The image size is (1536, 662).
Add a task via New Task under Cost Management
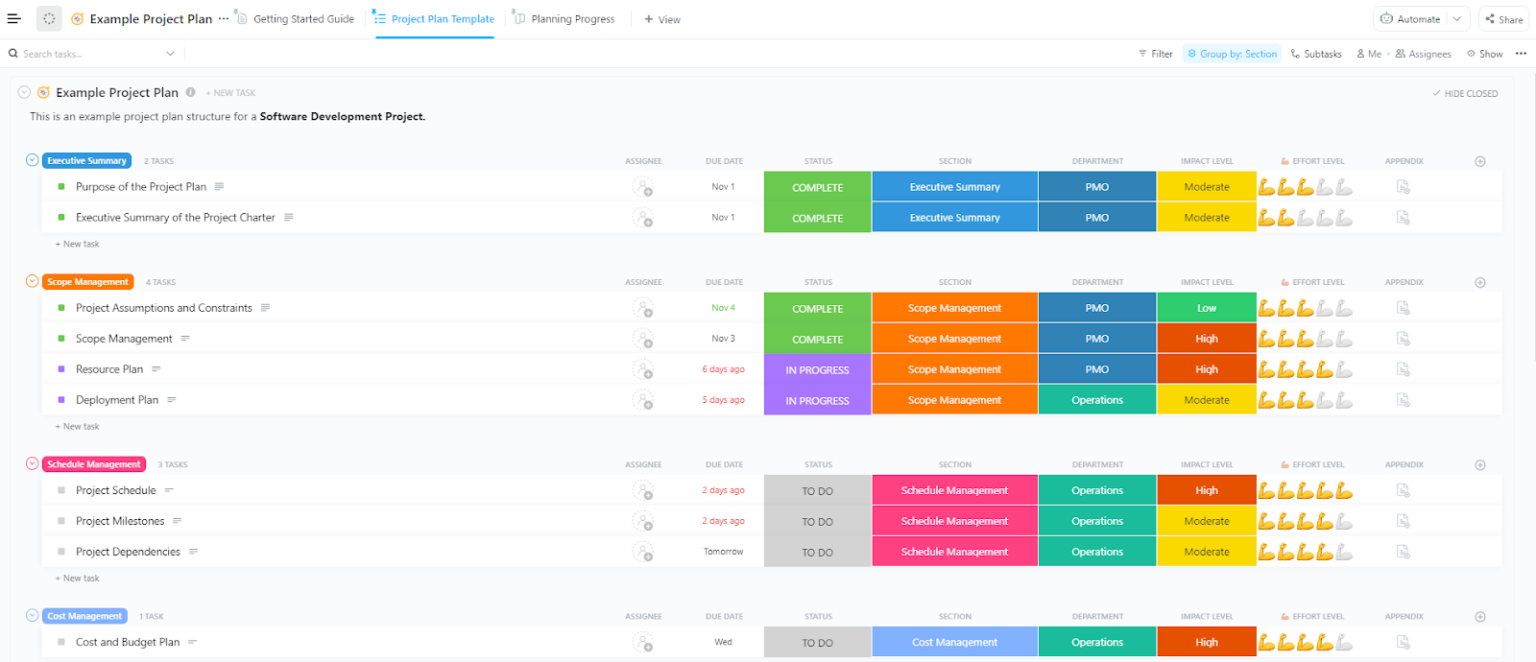77,659
